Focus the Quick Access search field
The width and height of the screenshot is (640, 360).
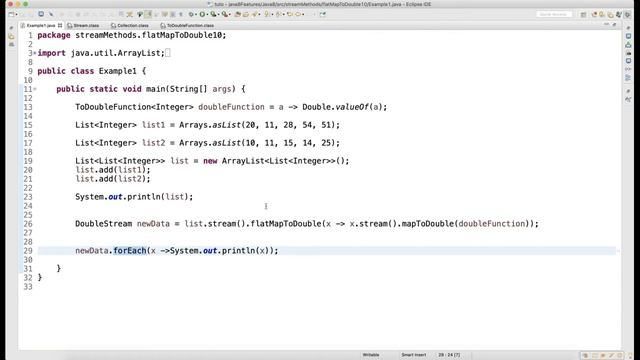[x=553, y=14]
